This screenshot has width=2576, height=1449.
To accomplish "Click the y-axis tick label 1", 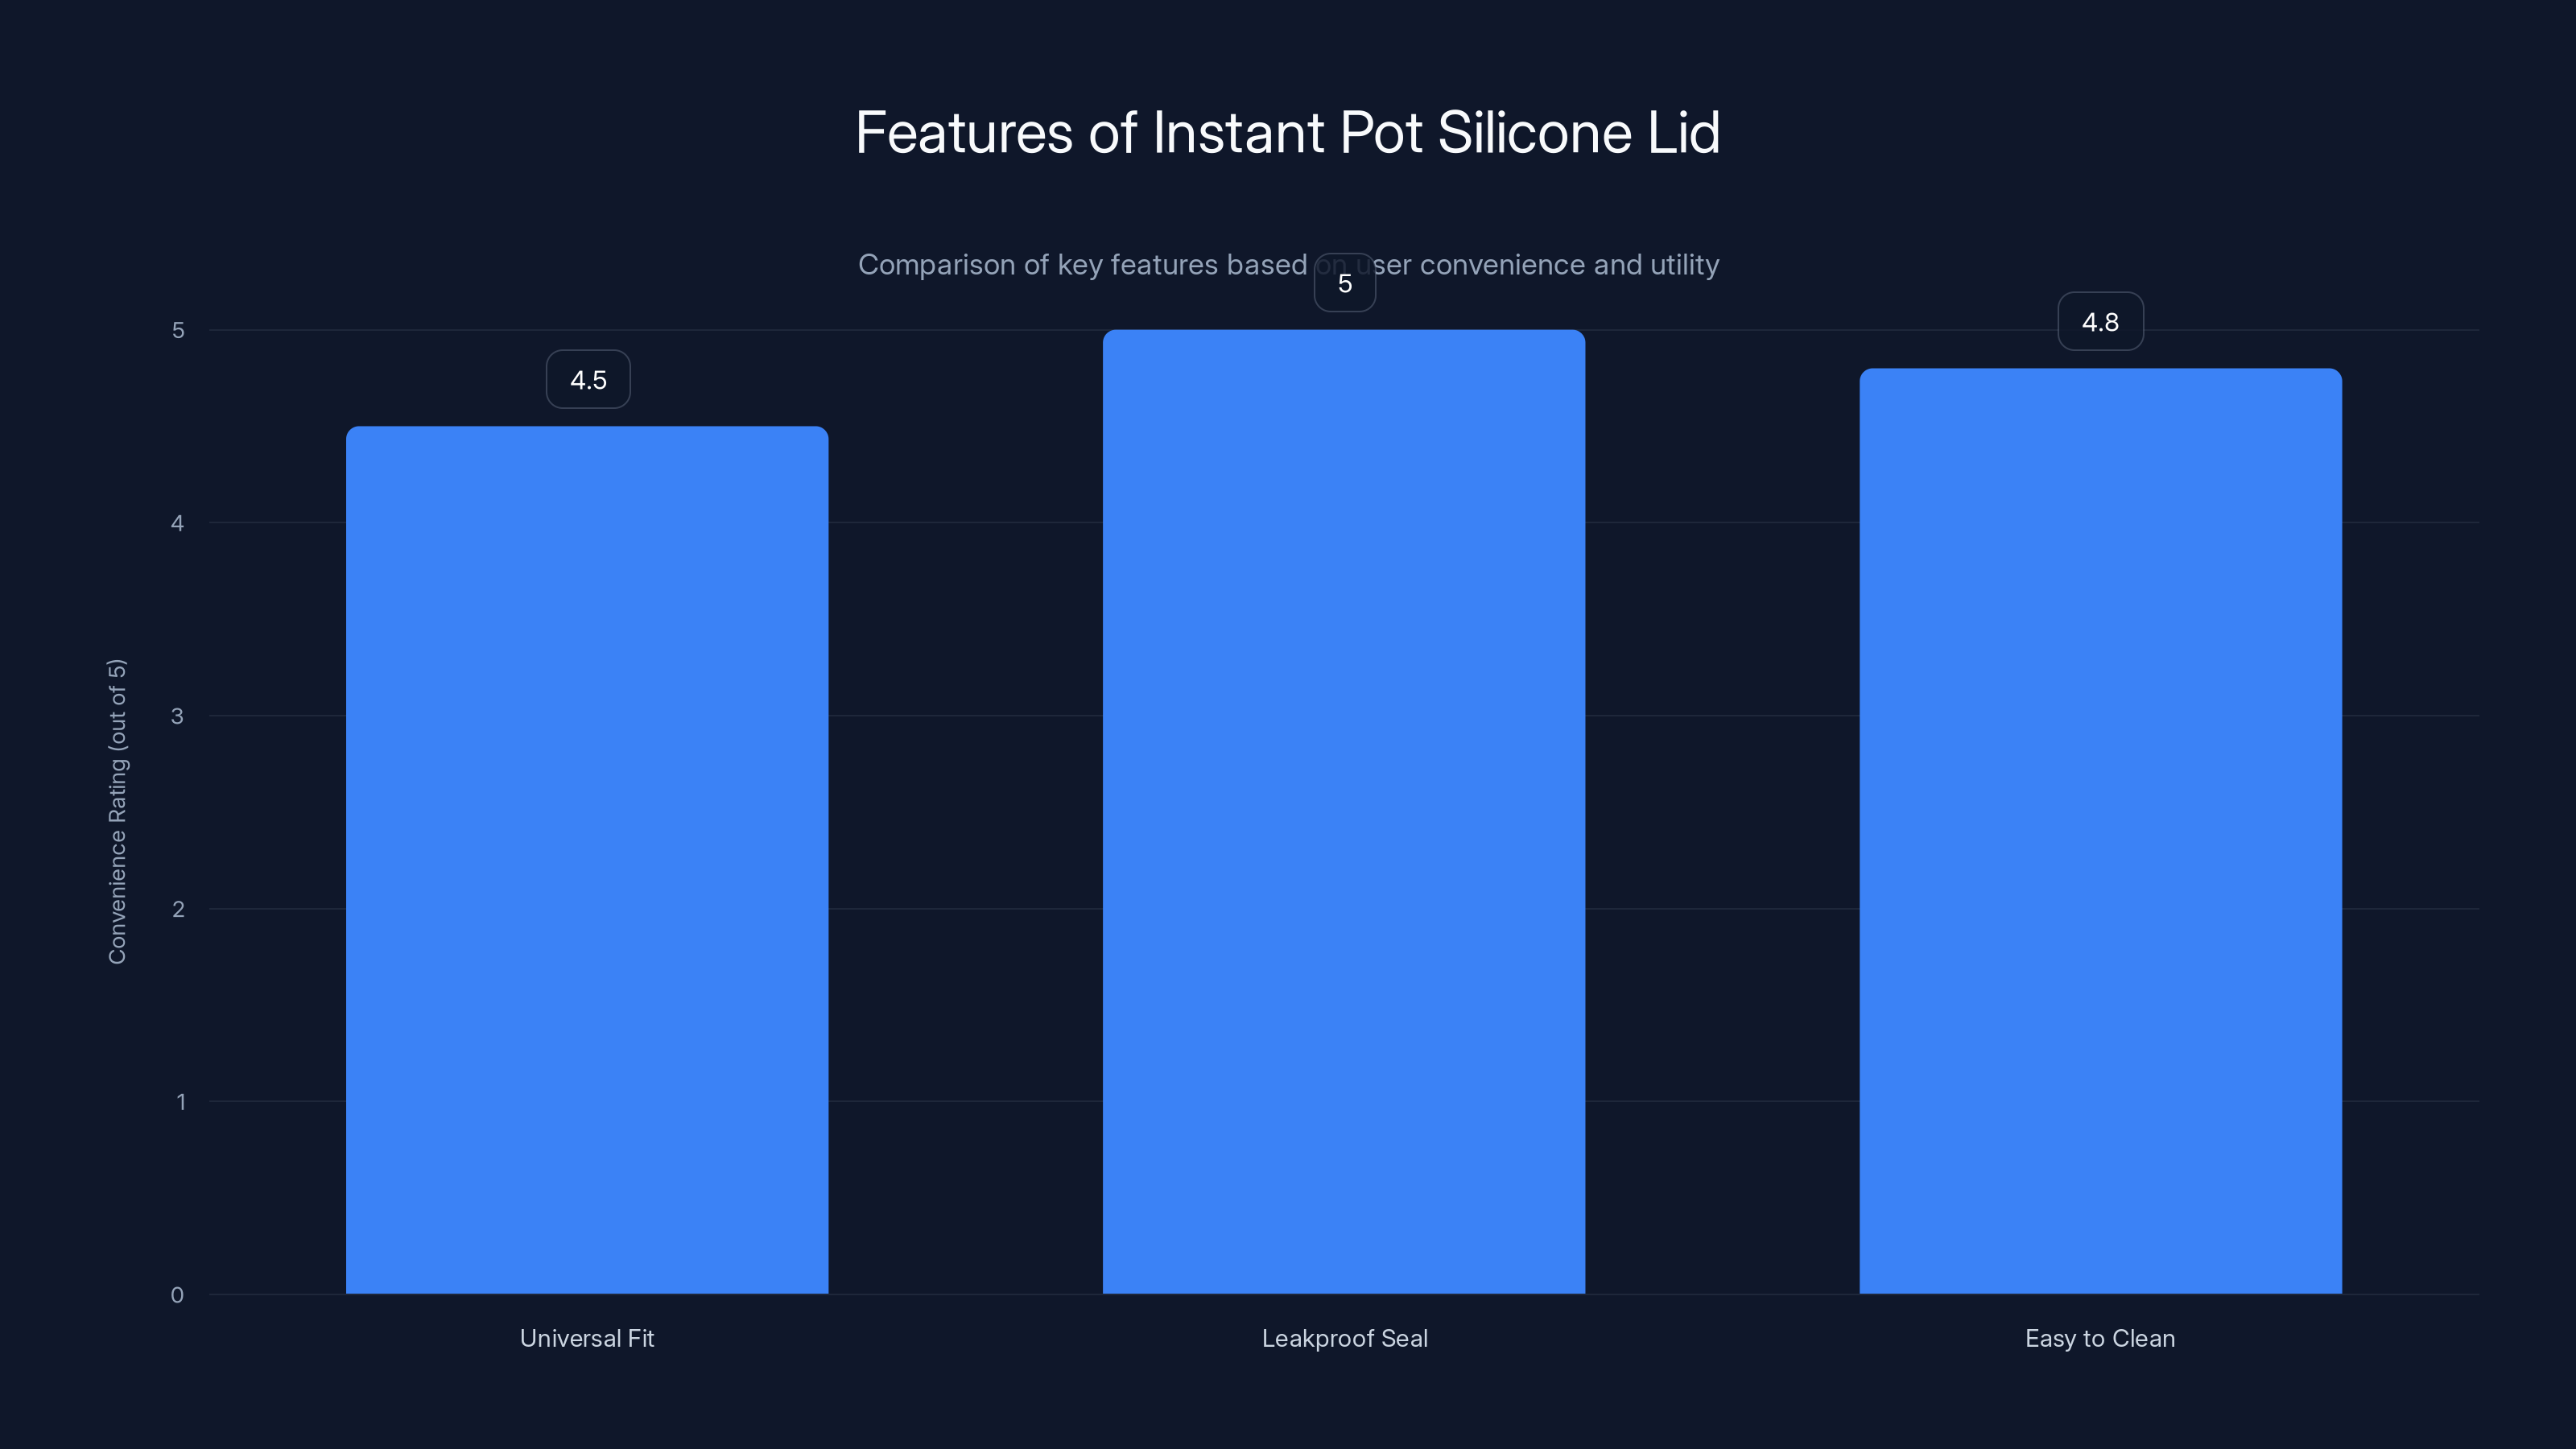I will (180, 1102).
